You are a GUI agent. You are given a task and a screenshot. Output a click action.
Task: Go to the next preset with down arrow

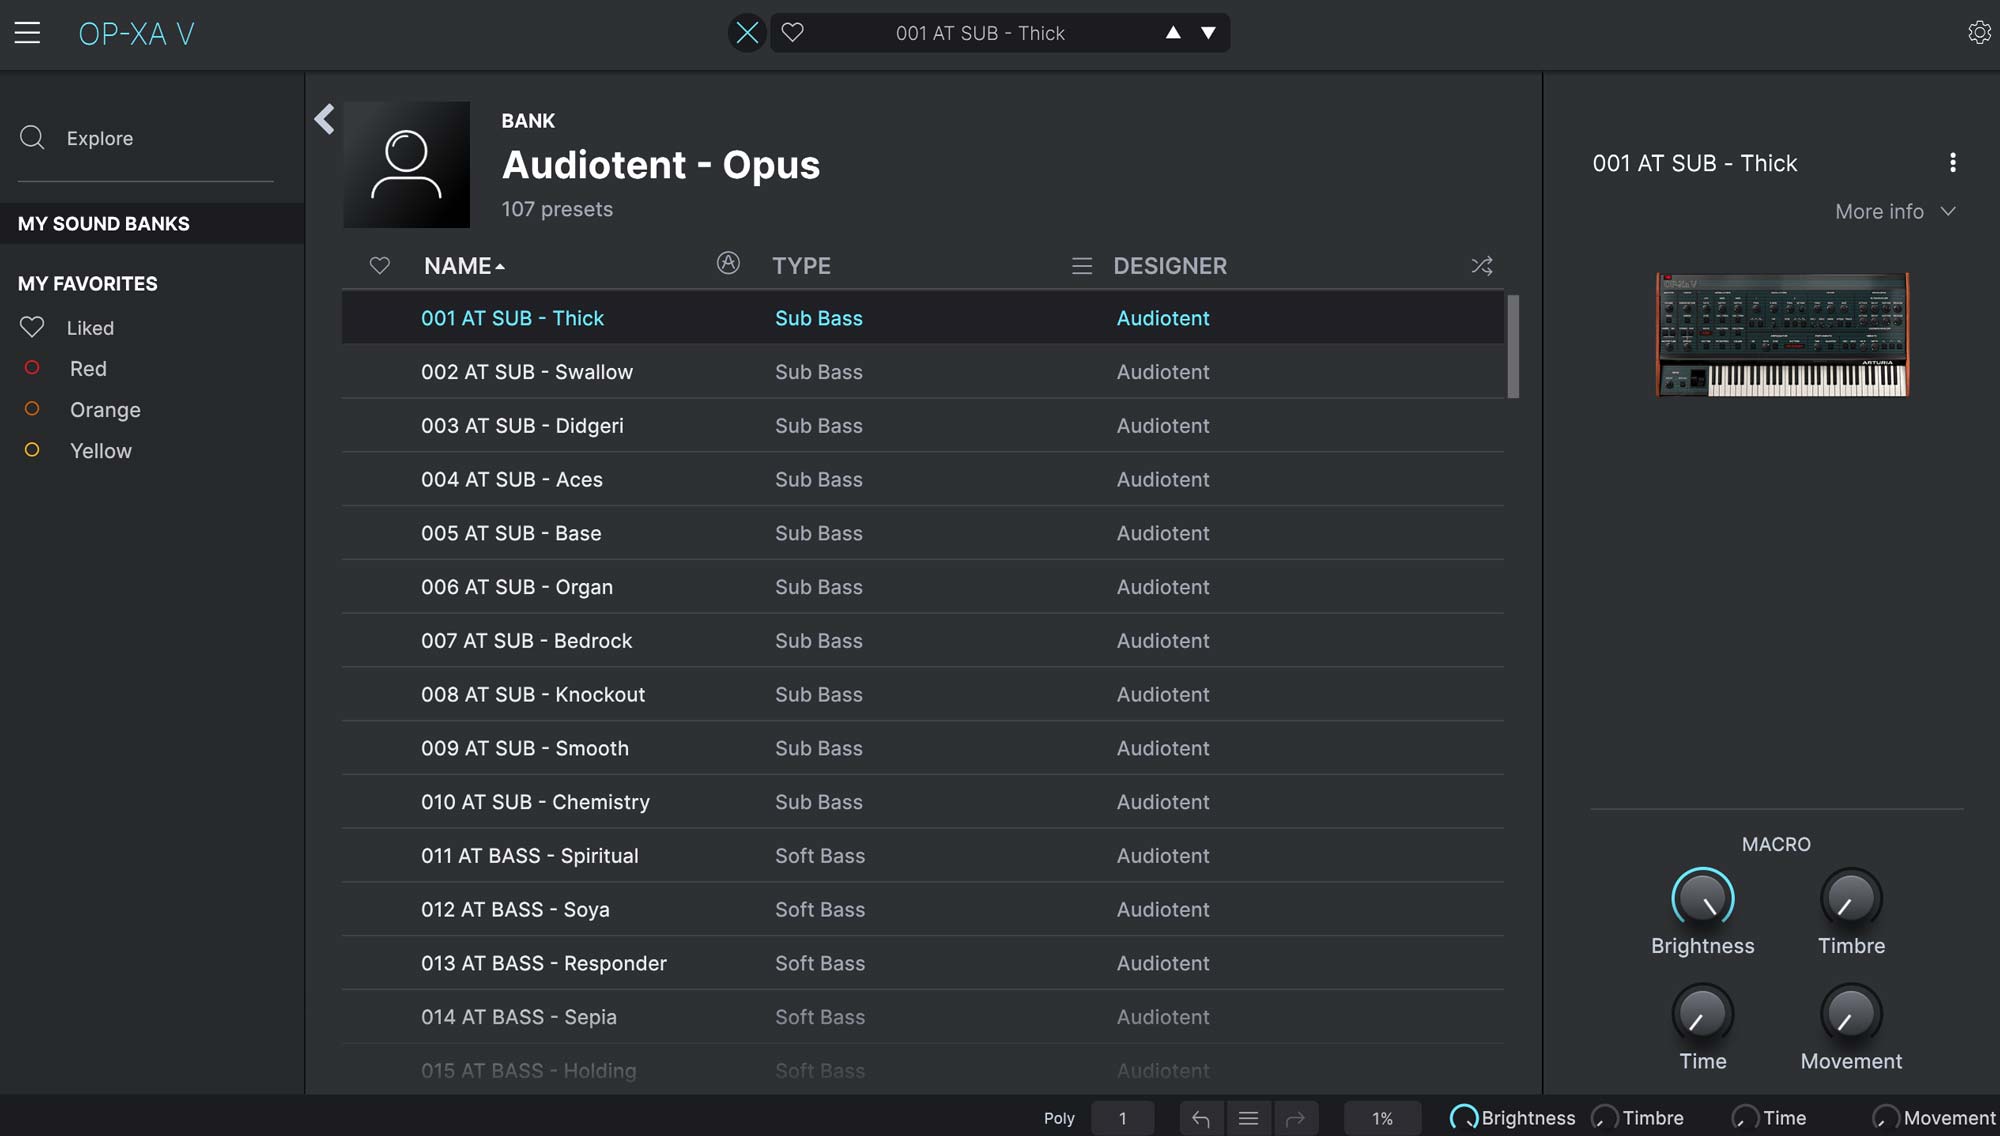(x=1208, y=33)
